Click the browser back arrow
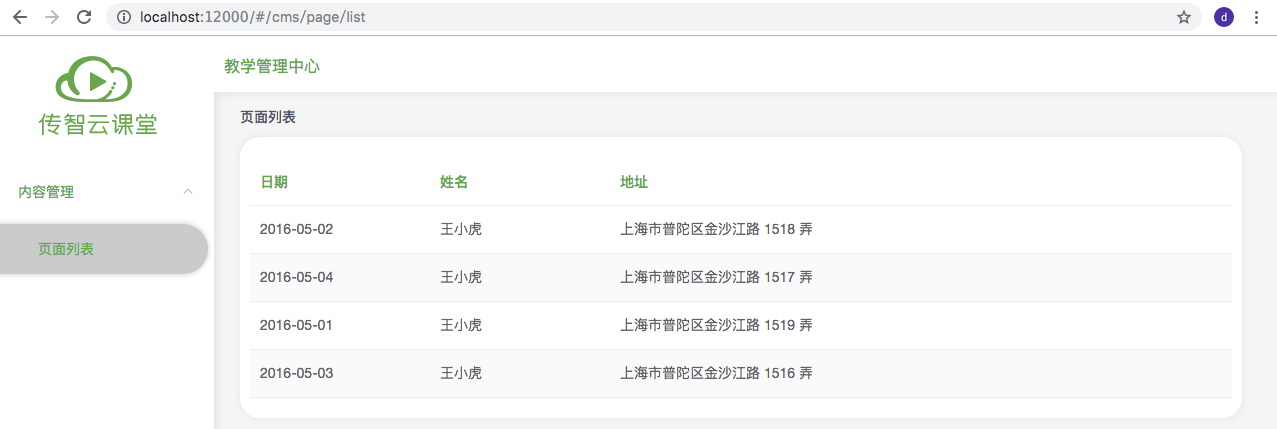The image size is (1277, 429). coord(20,17)
